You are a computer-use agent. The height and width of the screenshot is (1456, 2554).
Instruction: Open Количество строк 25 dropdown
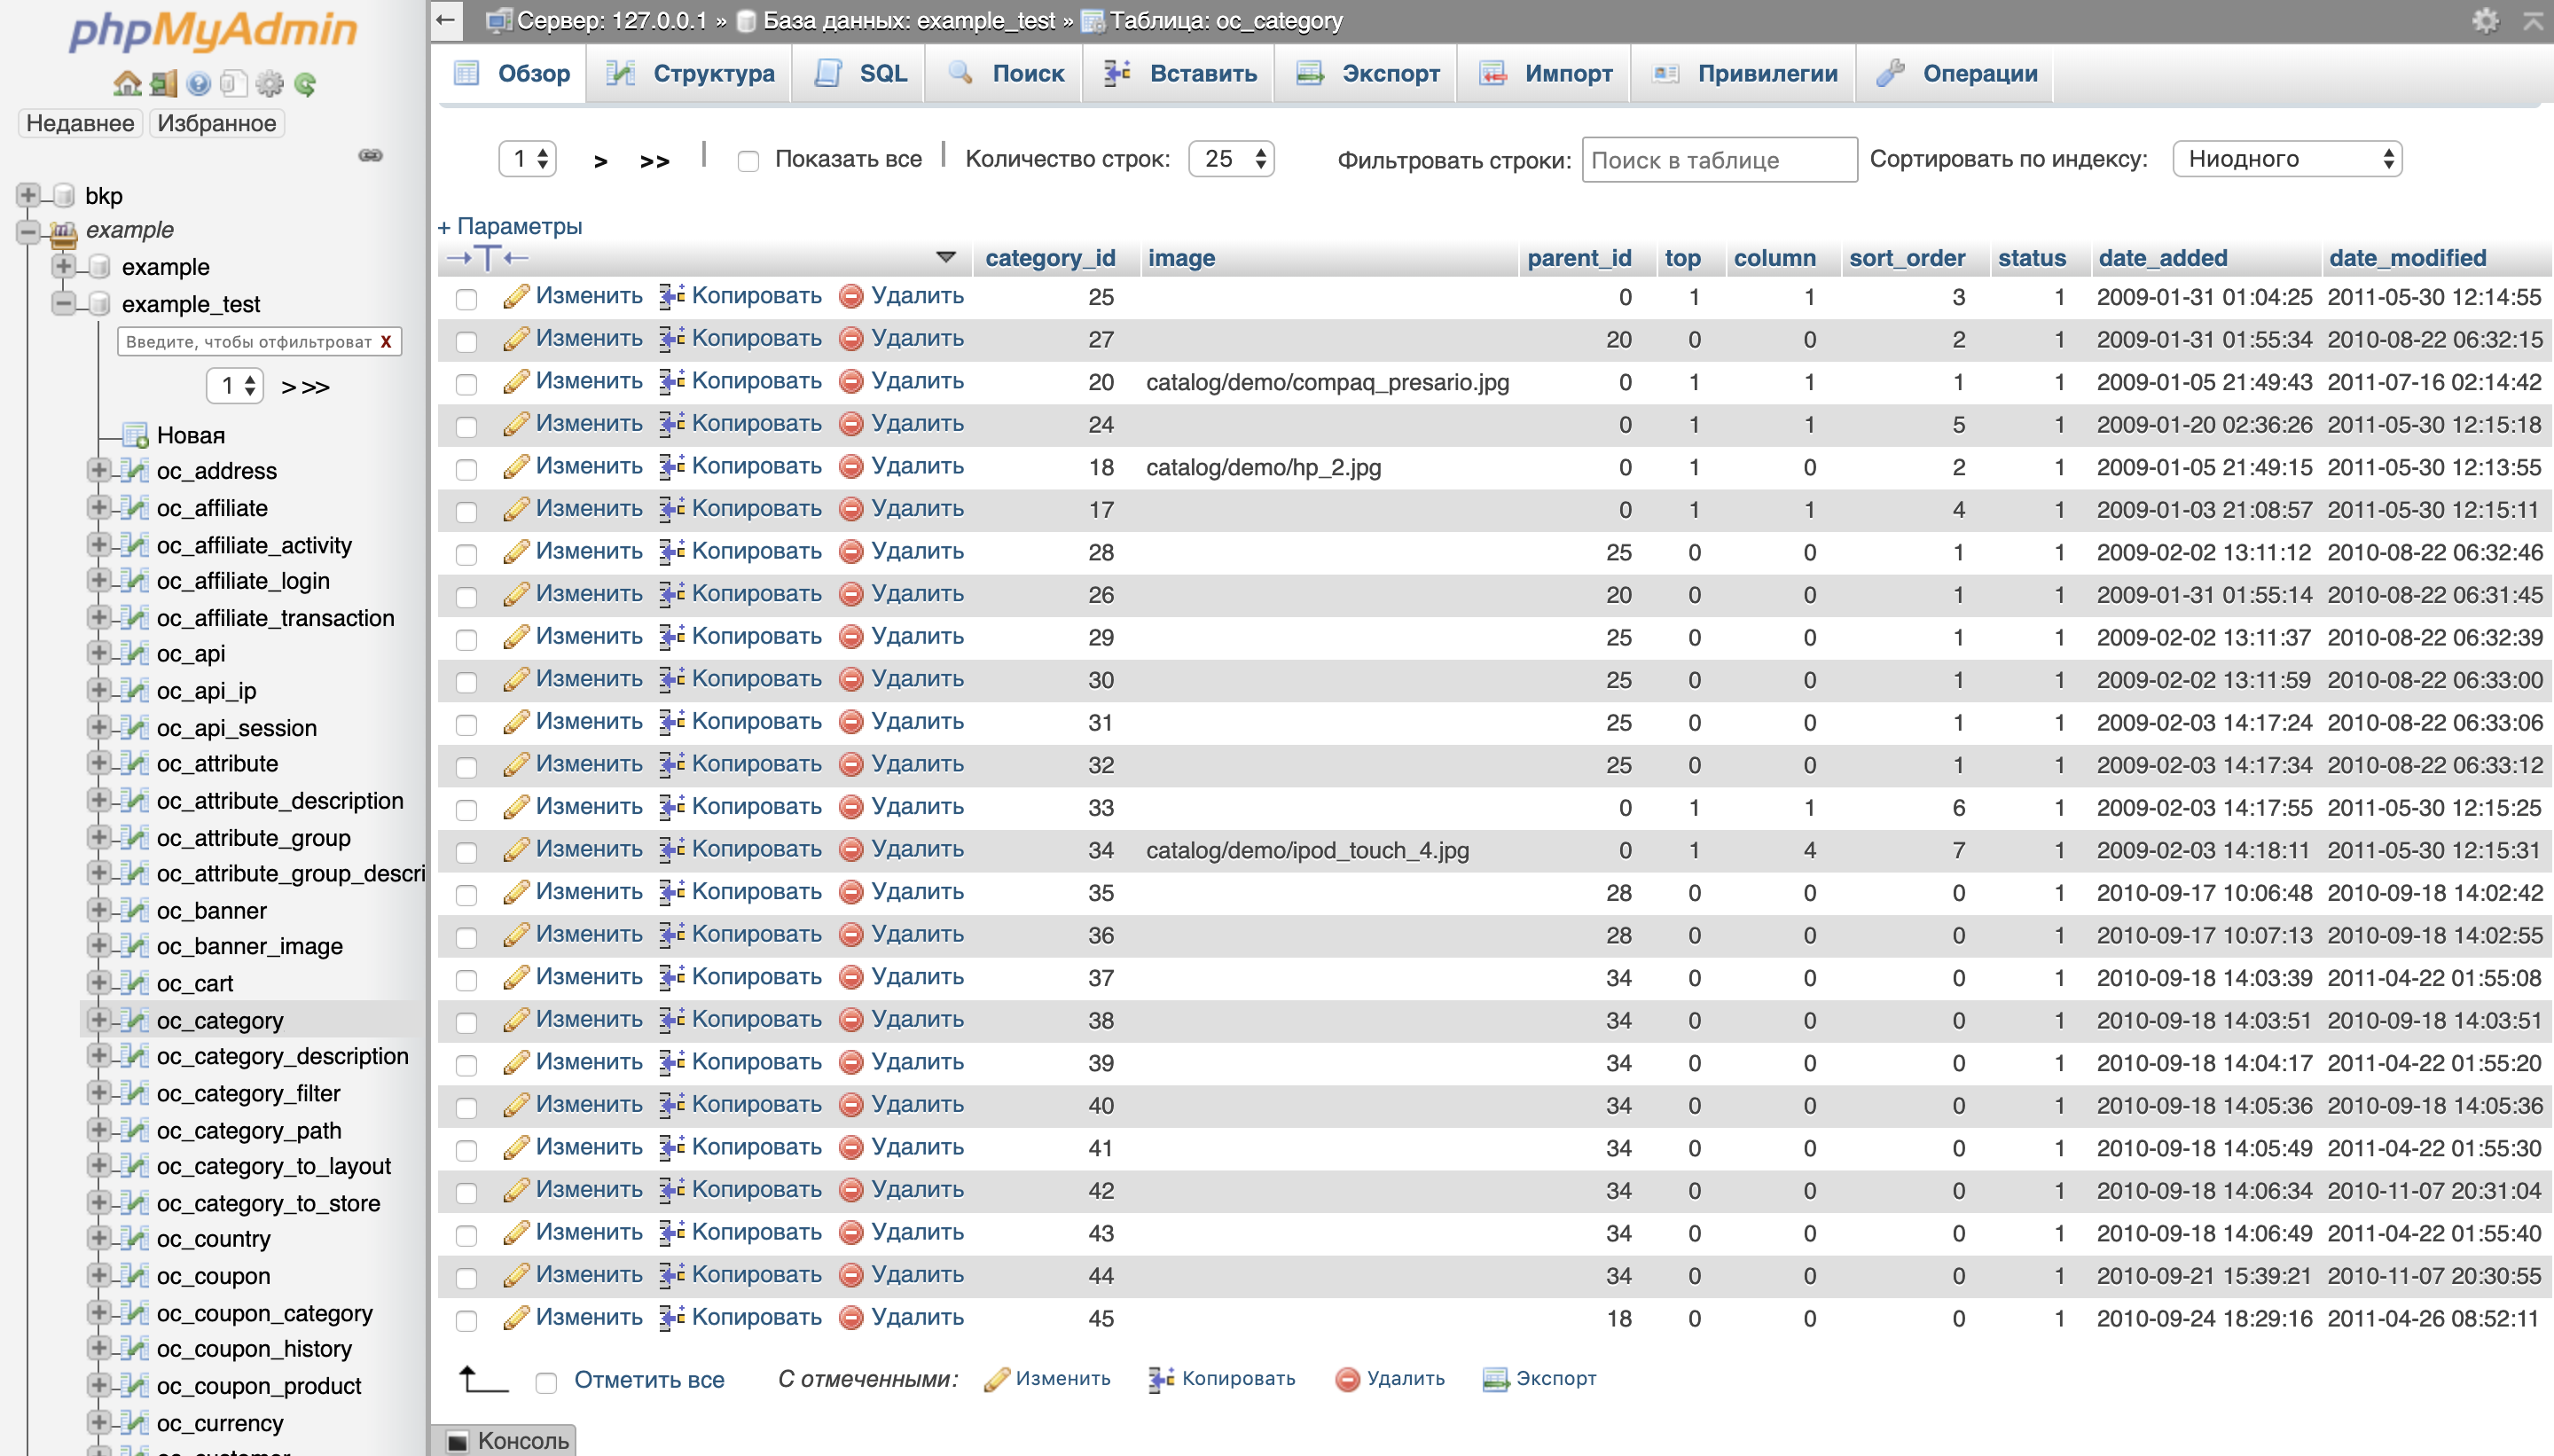(1231, 159)
